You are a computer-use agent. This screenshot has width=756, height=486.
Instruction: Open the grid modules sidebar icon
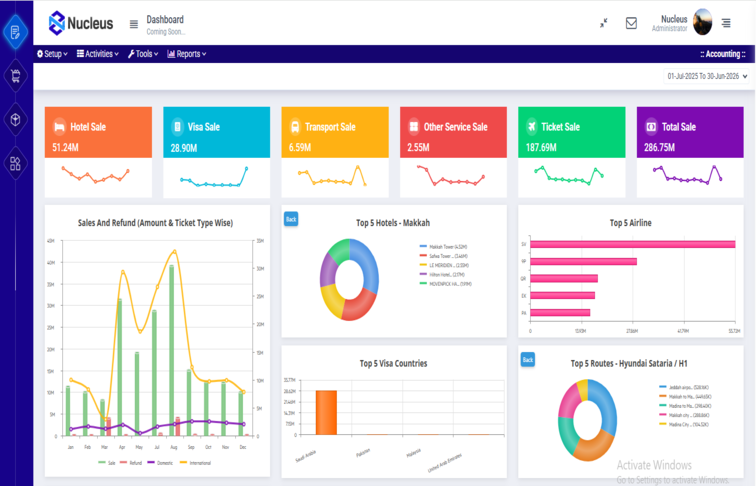pos(15,163)
